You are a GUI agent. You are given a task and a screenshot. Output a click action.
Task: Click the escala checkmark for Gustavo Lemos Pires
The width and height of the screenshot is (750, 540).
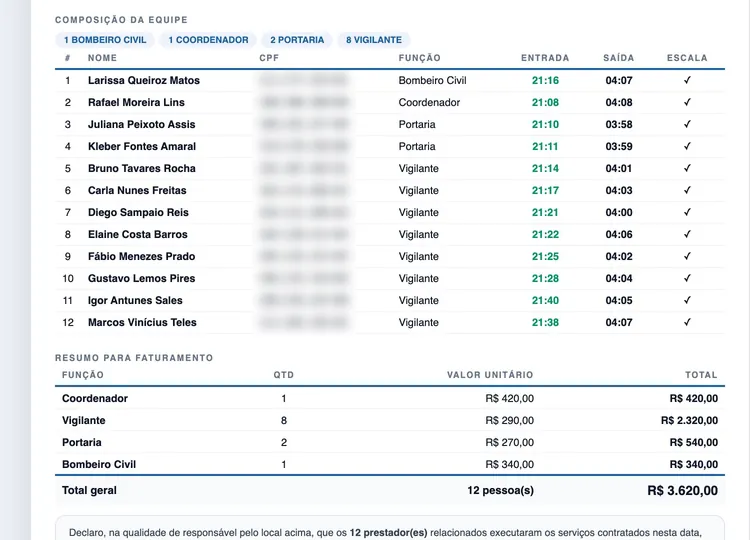687,278
